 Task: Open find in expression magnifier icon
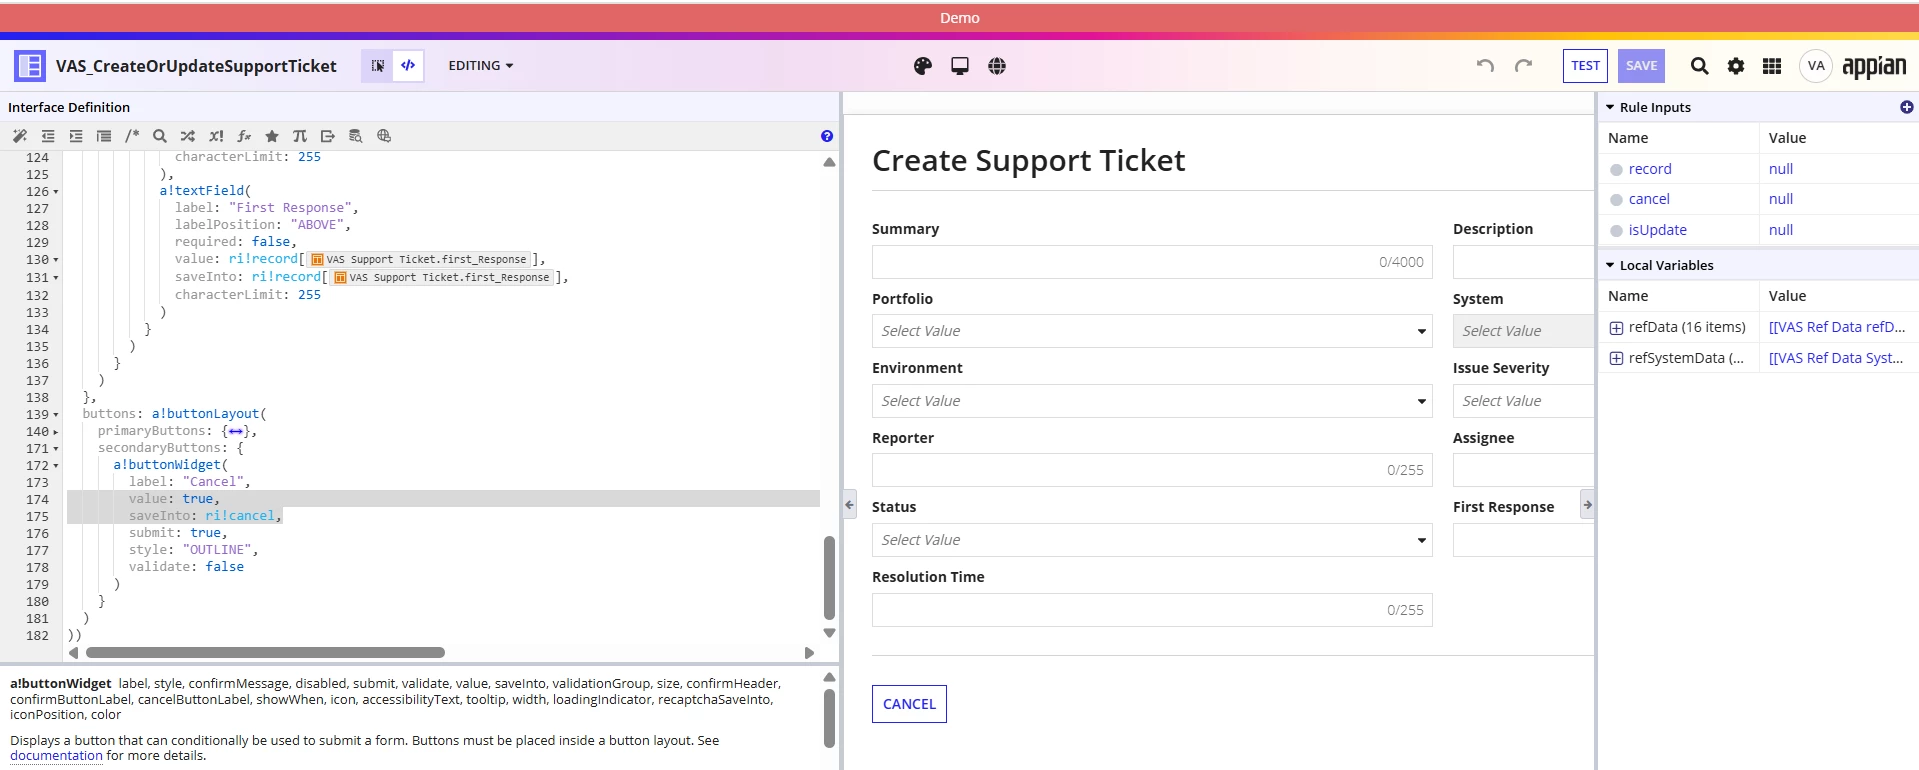pyautogui.click(x=160, y=136)
